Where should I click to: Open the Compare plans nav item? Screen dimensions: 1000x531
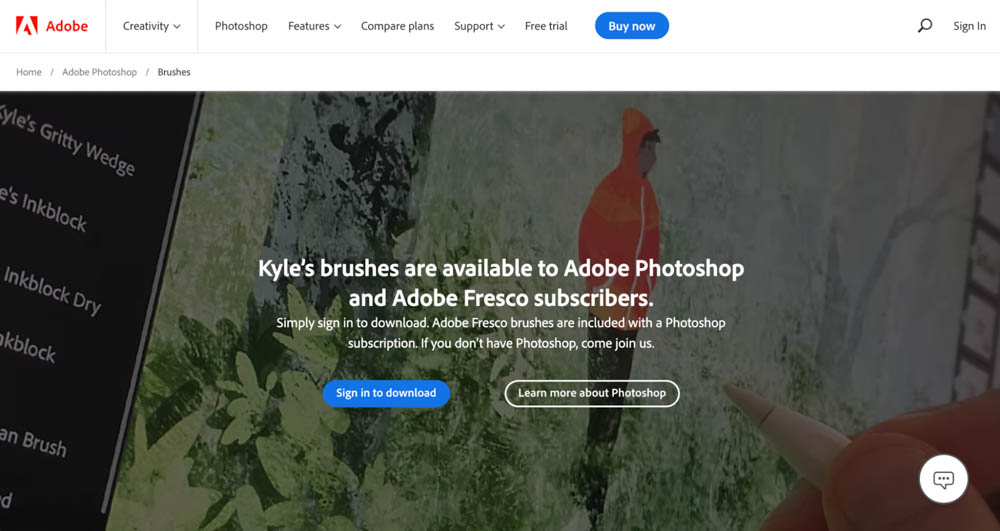[x=397, y=26]
